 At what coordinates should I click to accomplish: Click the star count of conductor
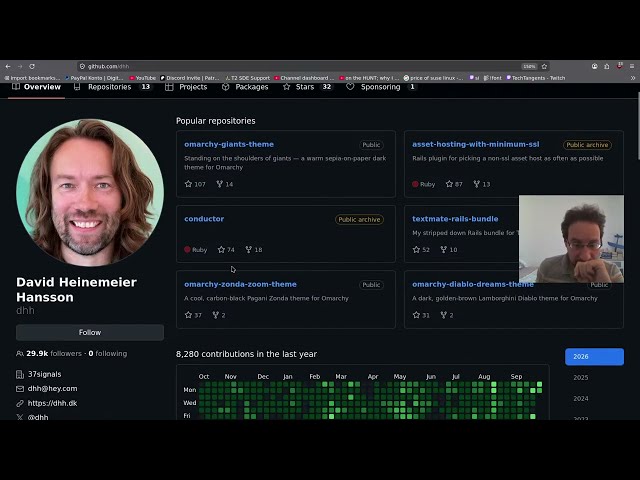(226, 249)
